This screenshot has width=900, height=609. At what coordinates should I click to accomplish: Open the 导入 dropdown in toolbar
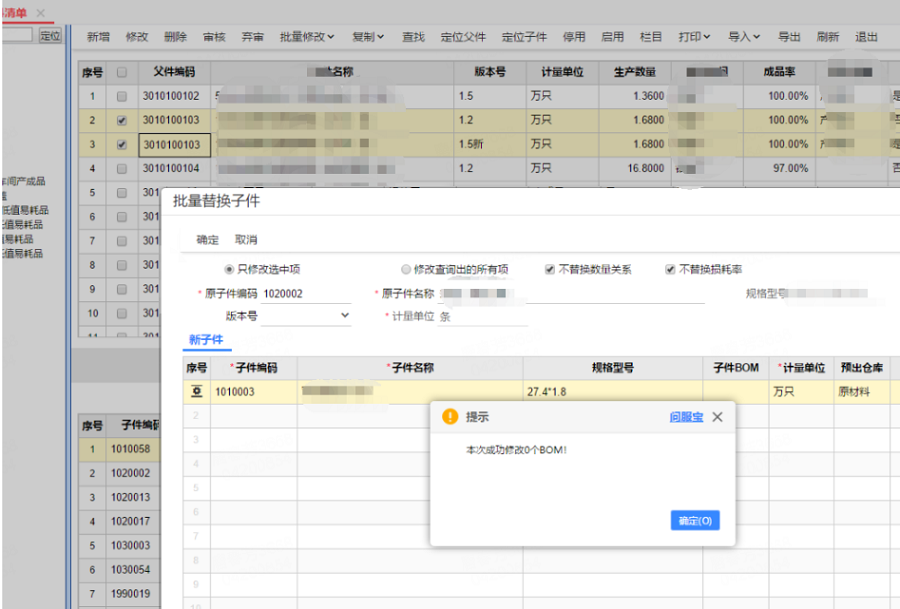(744, 37)
